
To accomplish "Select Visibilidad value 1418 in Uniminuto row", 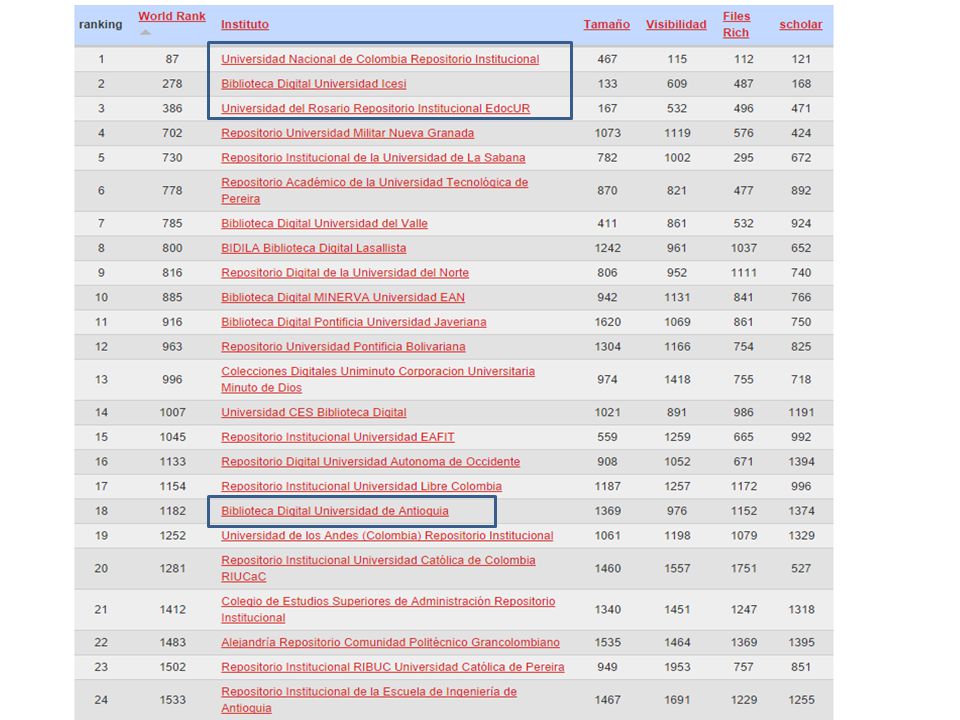I will pyautogui.click(x=677, y=379).
